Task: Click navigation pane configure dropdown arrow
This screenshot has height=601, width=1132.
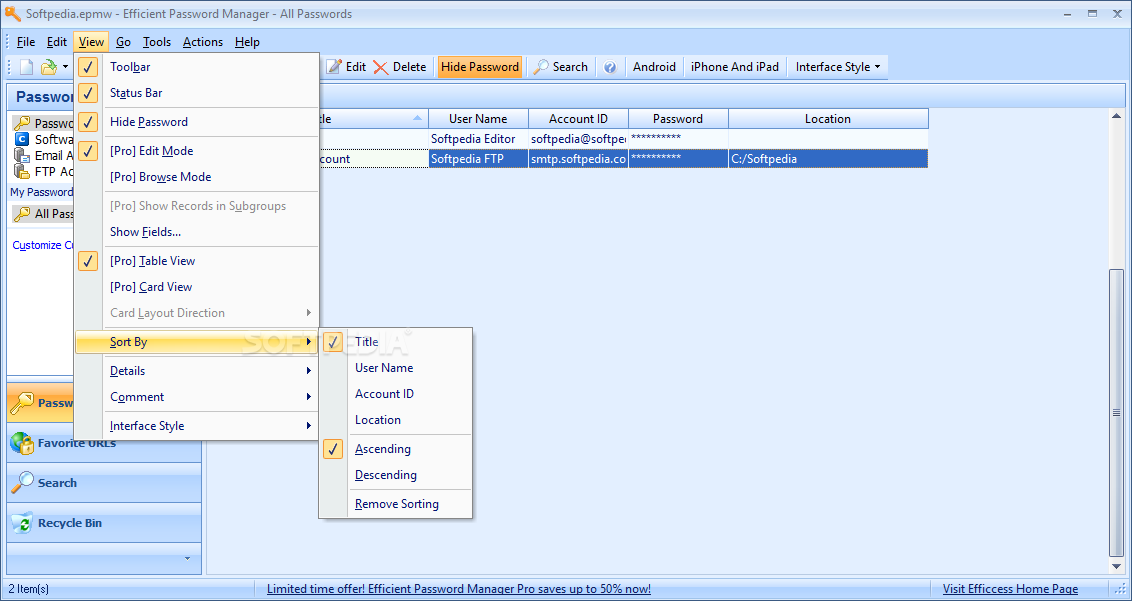Action: 188,558
